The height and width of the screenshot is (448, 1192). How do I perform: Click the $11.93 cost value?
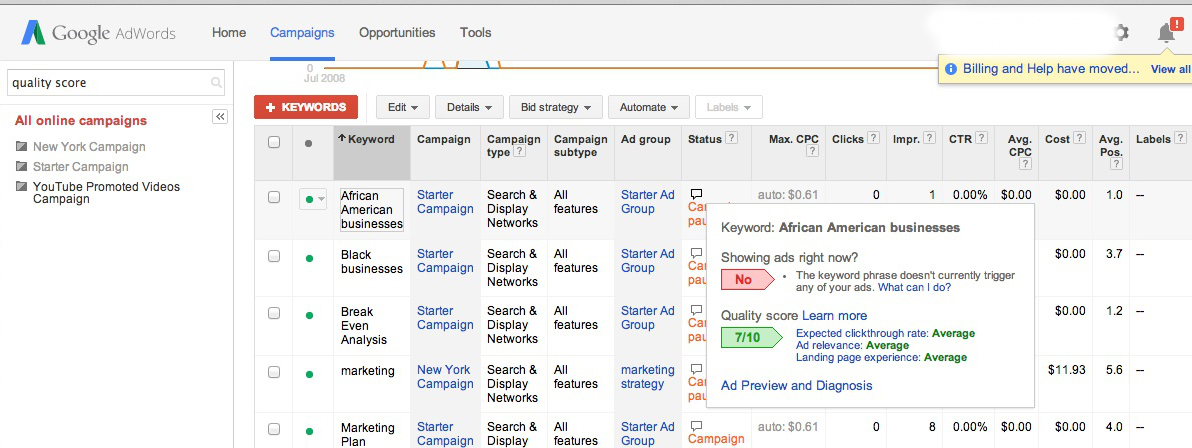[x=1067, y=370]
